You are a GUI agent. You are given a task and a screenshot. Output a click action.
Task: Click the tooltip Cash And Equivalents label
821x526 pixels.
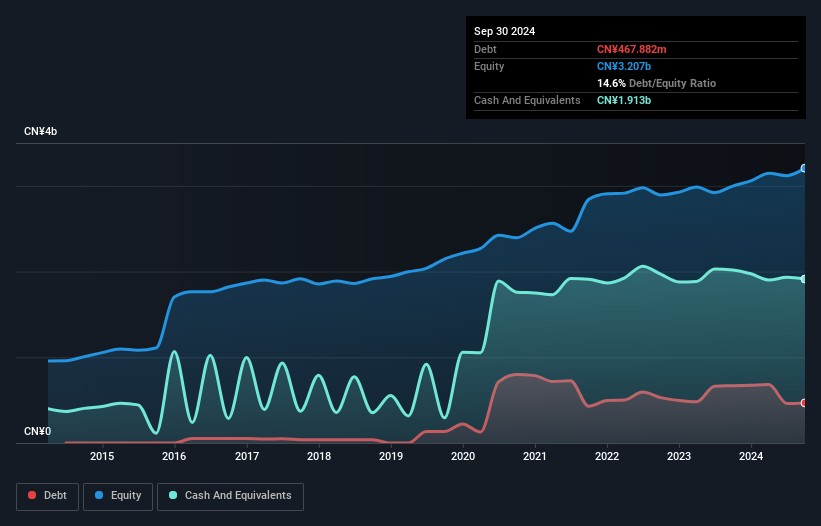pos(527,100)
